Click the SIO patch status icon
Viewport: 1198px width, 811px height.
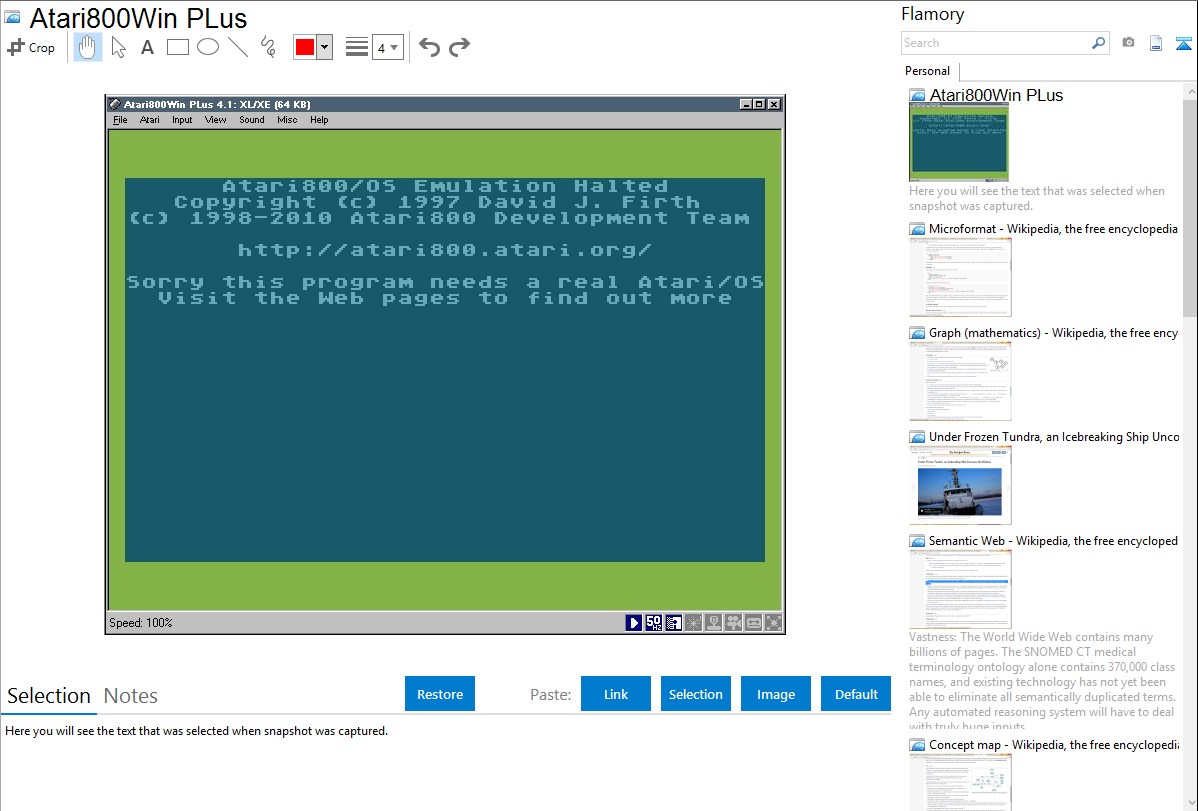click(x=673, y=623)
